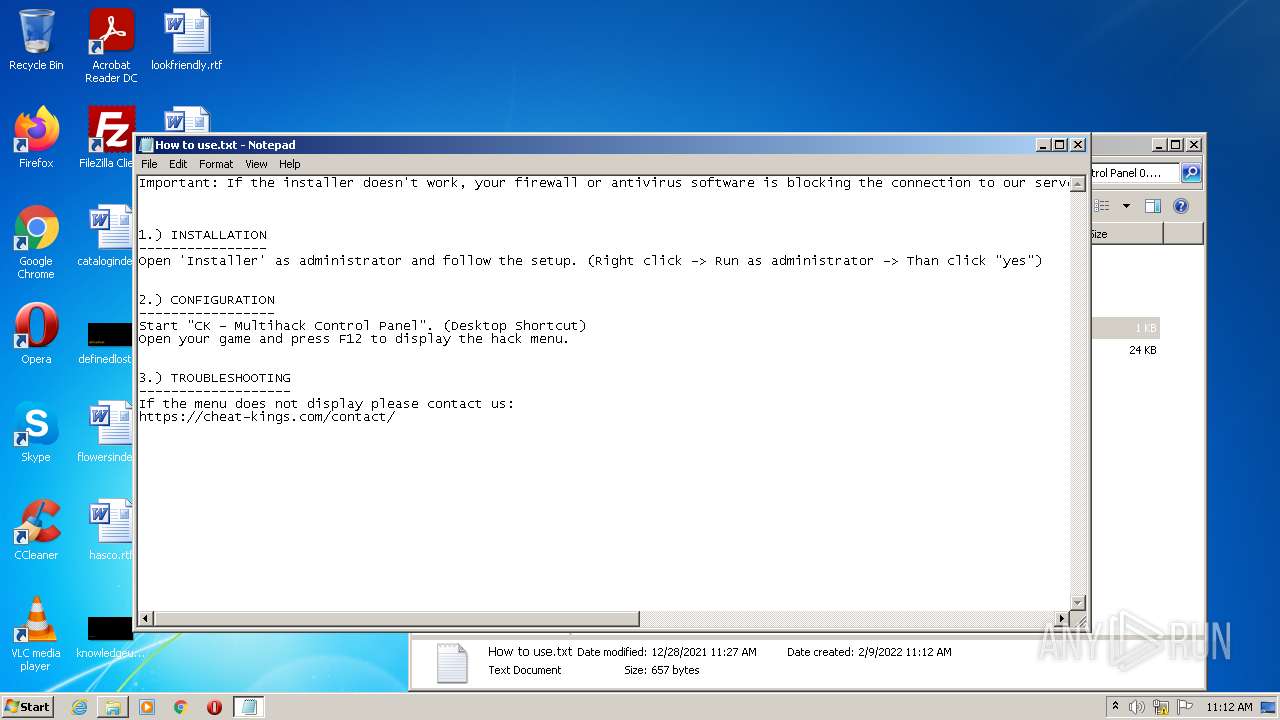Open Firefox desktop shortcut

click(x=36, y=137)
